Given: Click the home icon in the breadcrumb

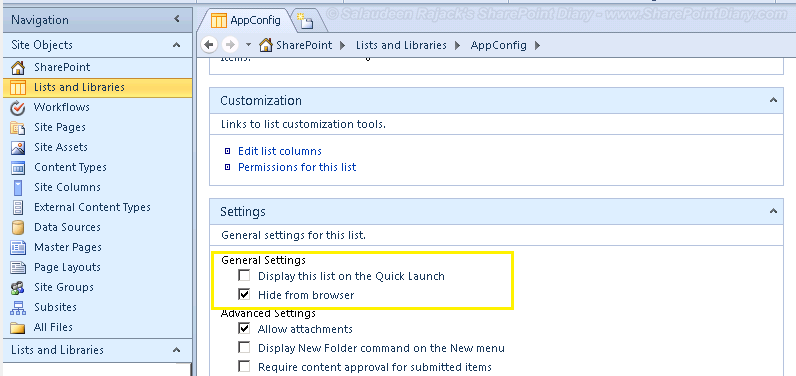Looking at the screenshot, I should (266, 45).
